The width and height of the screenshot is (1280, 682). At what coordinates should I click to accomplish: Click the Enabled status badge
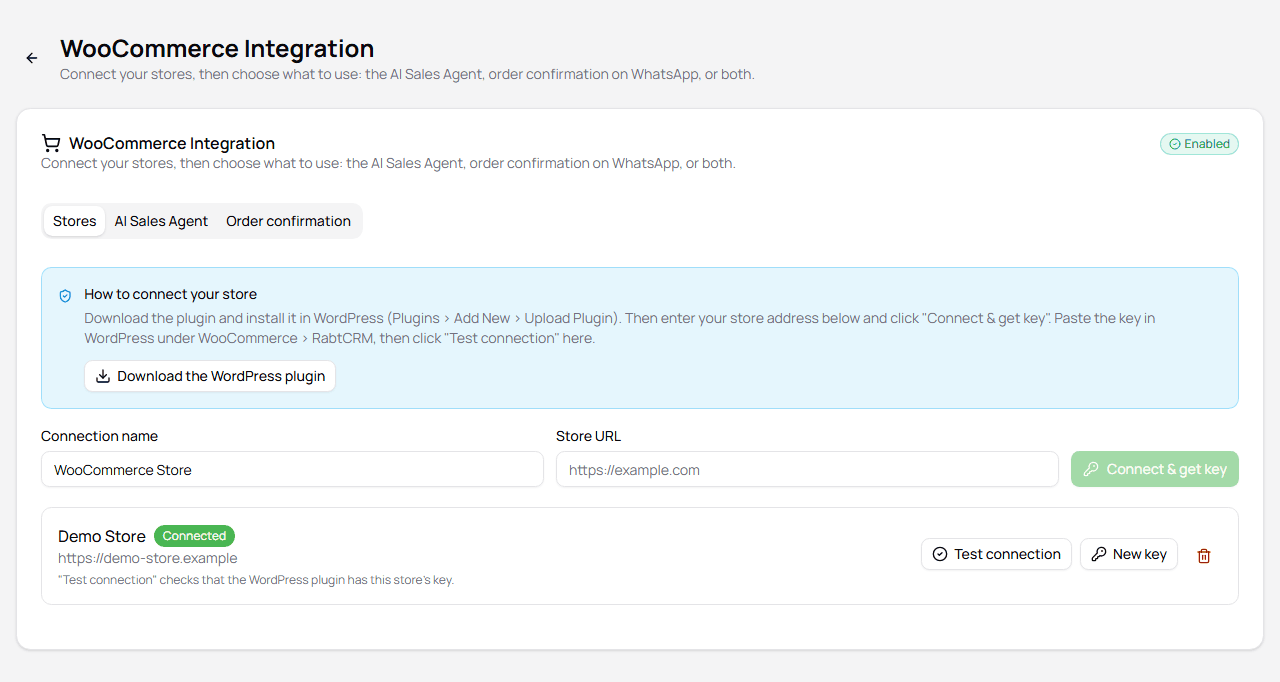[1199, 144]
